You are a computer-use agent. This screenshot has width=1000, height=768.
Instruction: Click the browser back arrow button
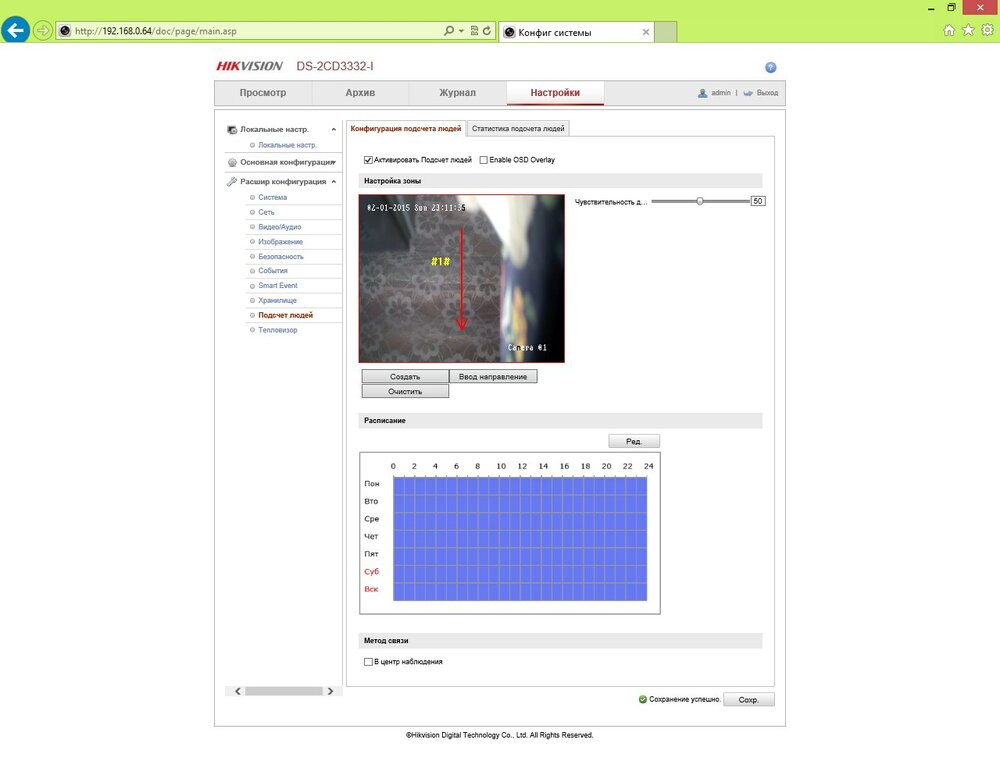pyautogui.click(x=16, y=30)
